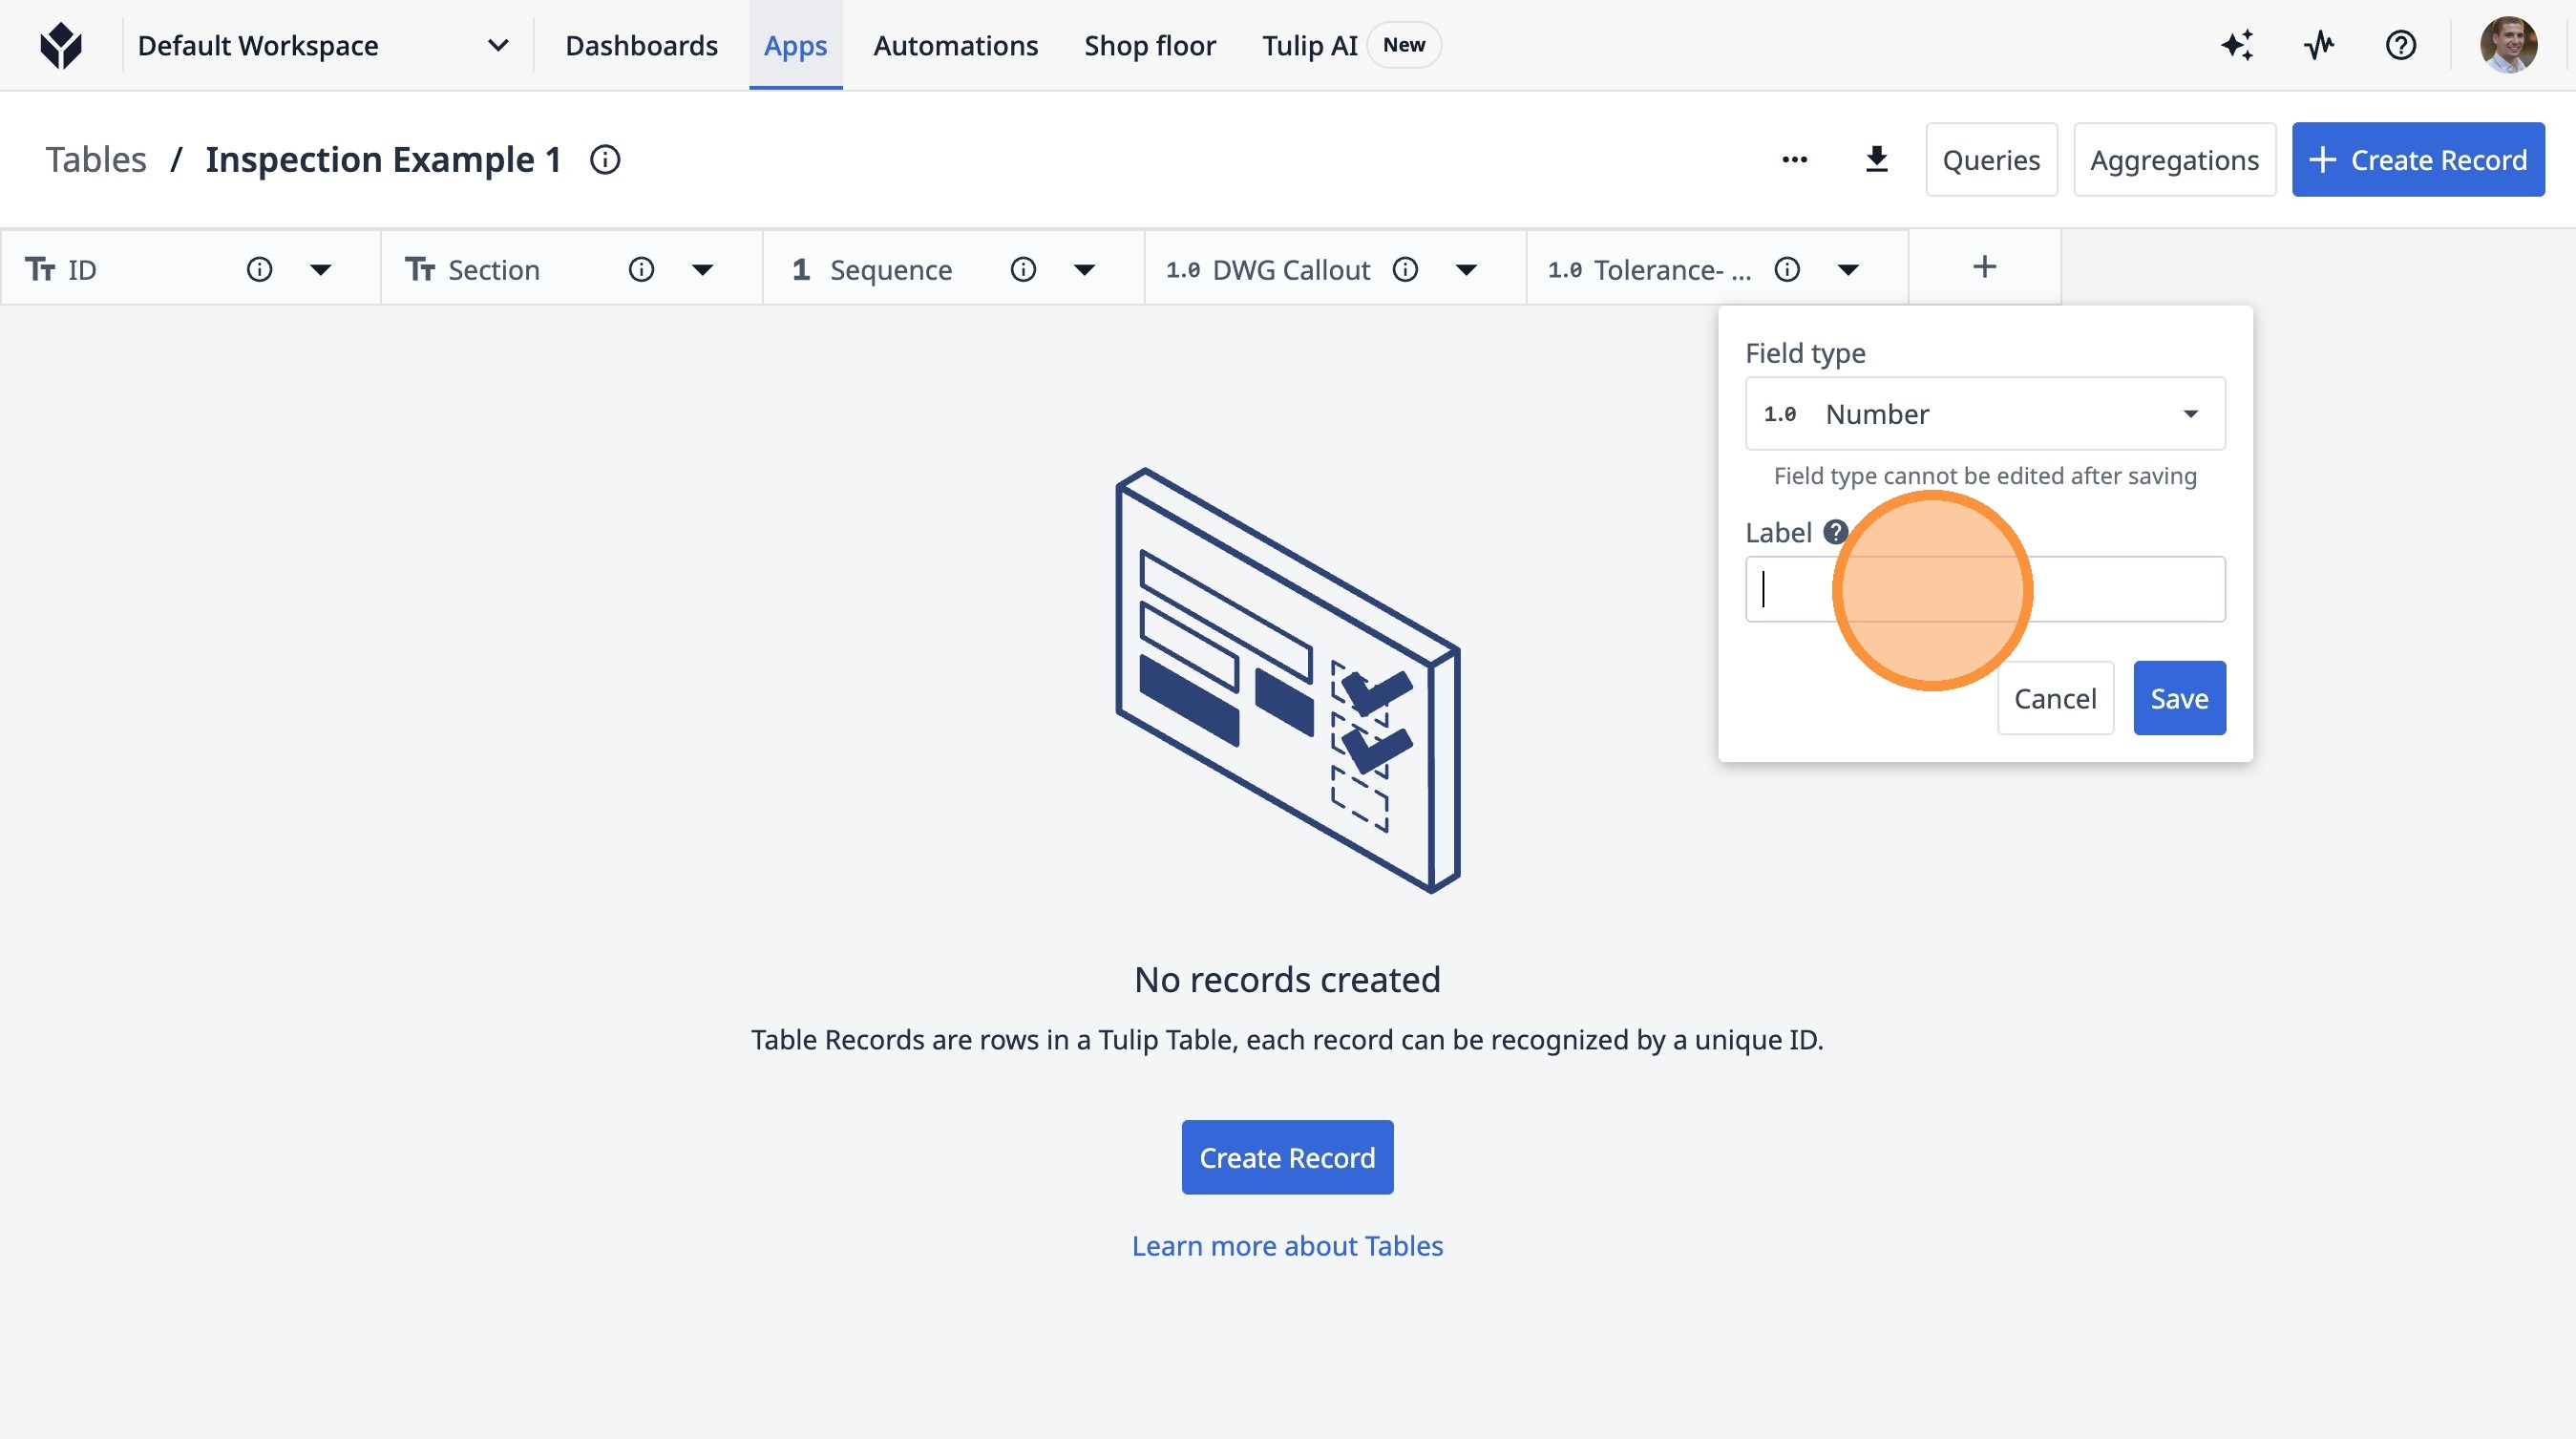Add a new column with plus icon
This screenshot has width=2576, height=1439.
tap(1984, 267)
